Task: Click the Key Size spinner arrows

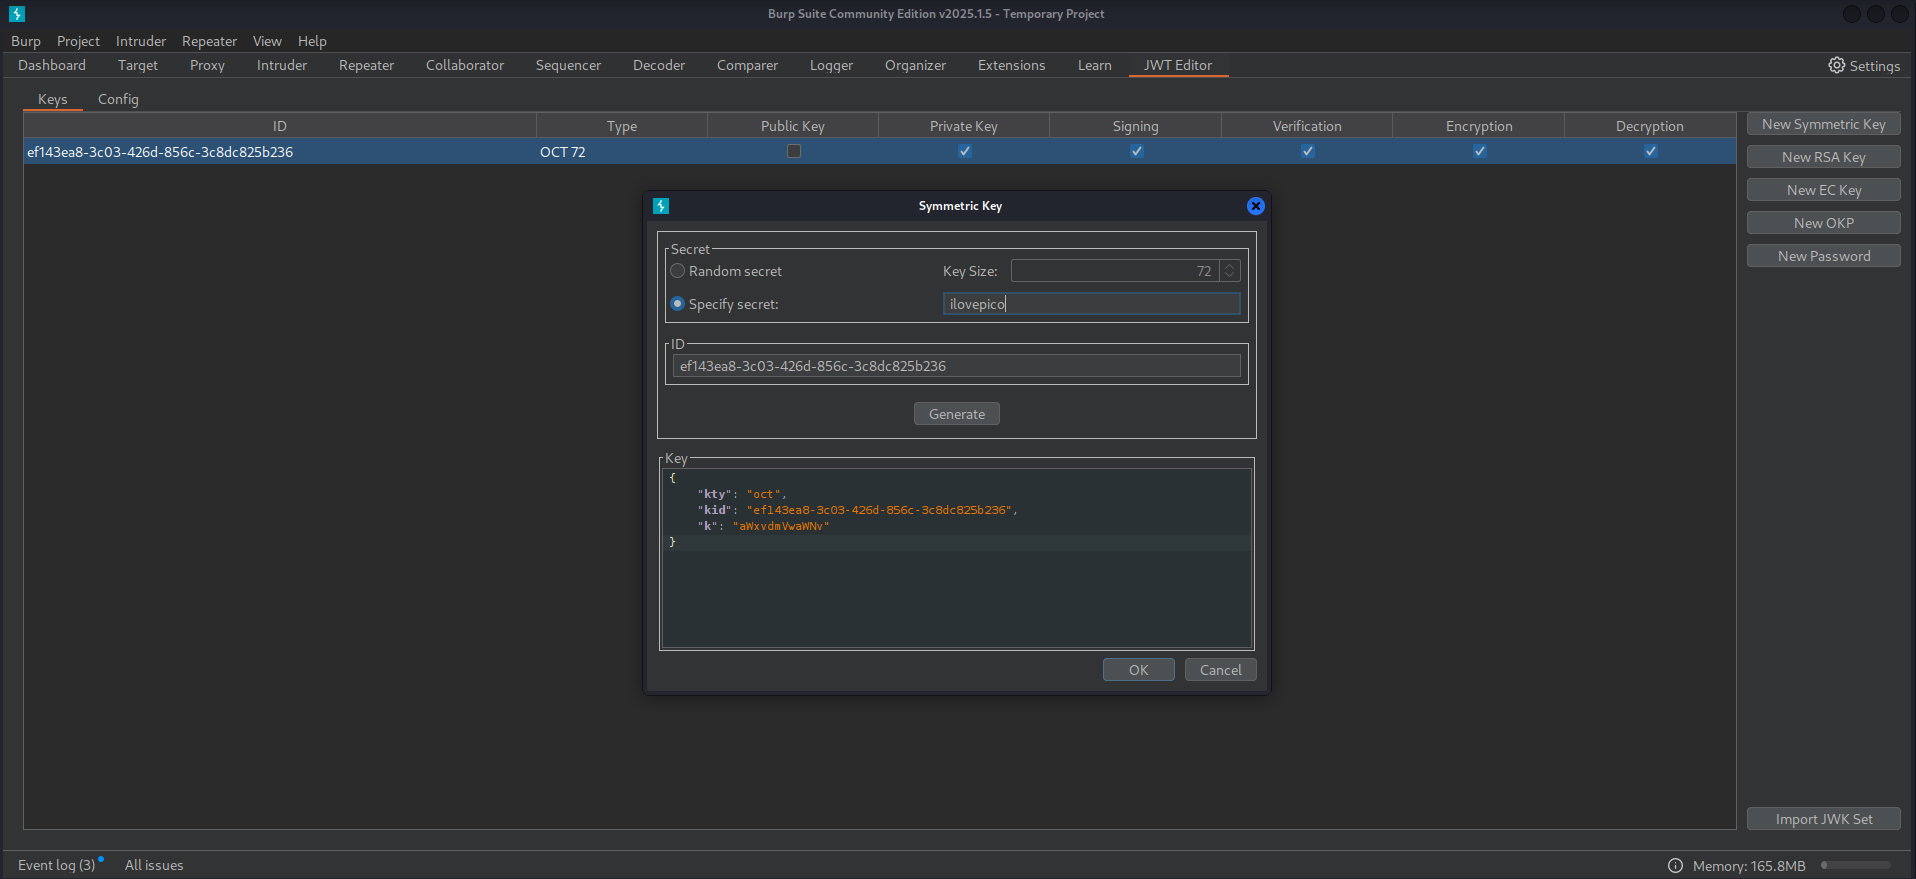Action: (x=1230, y=271)
